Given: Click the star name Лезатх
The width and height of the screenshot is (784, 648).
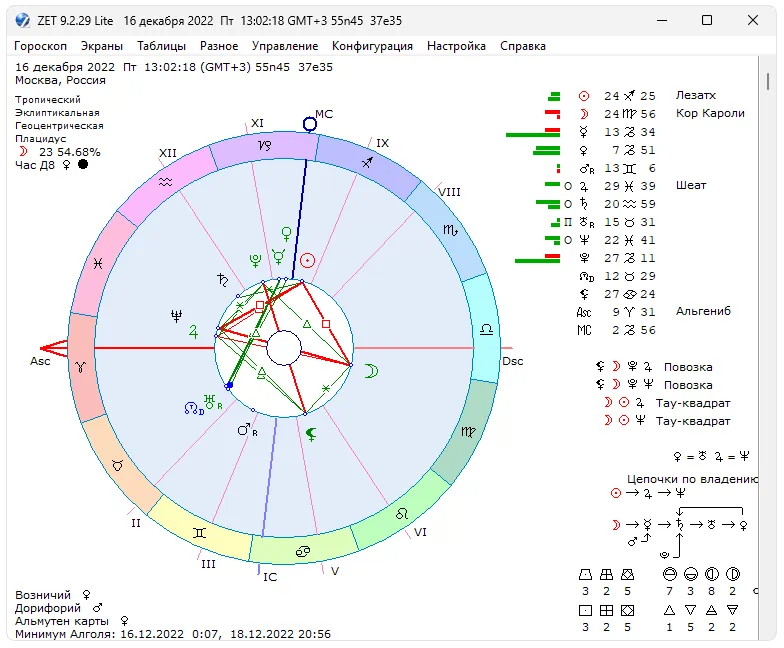Looking at the screenshot, I should (x=696, y=95).
